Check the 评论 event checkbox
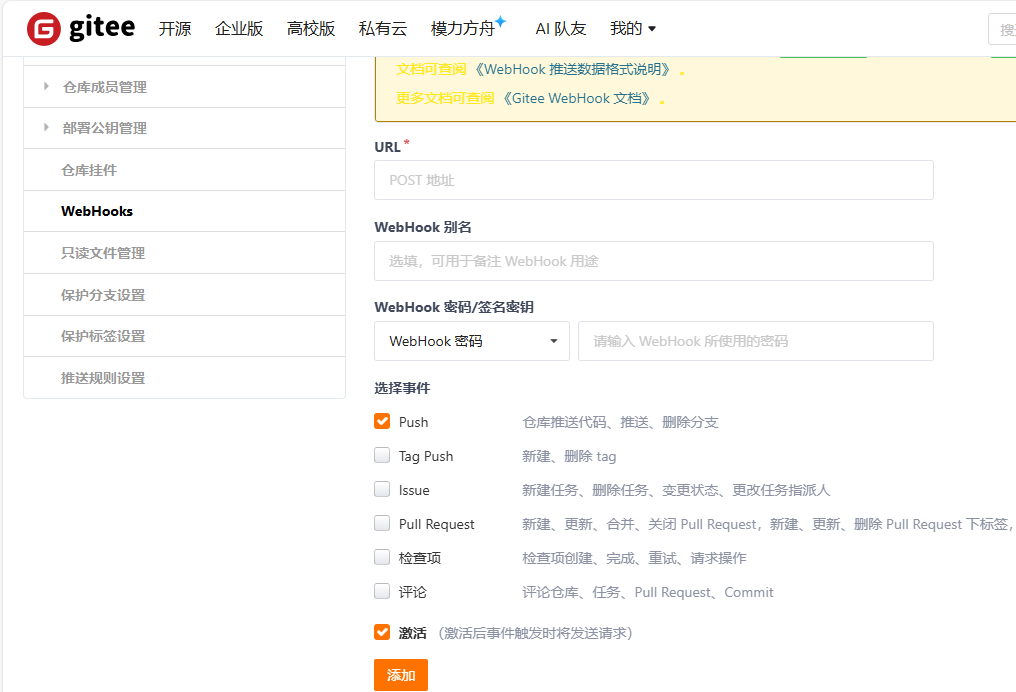The image size is (1016, 692). tap(382, 591)
